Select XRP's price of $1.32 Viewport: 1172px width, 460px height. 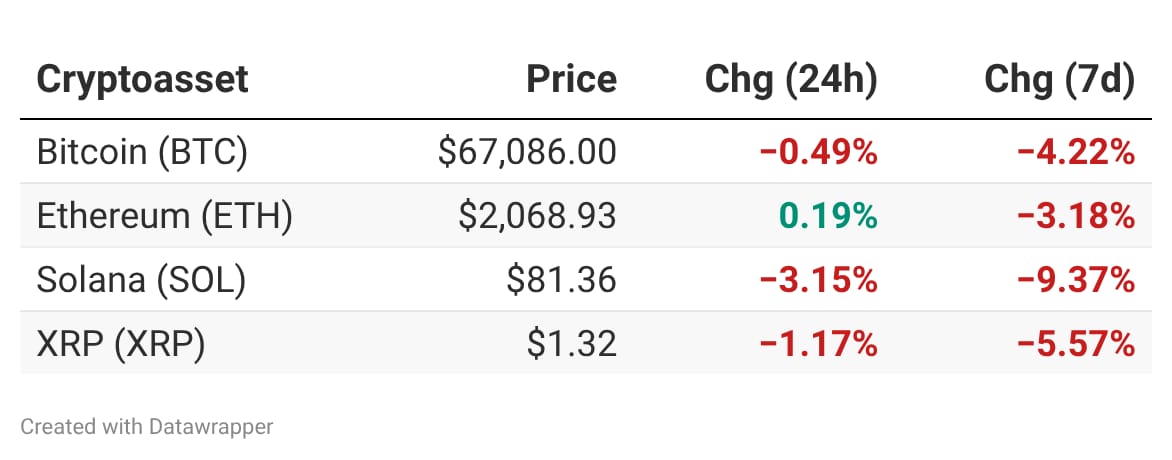[x=573, y=344]
